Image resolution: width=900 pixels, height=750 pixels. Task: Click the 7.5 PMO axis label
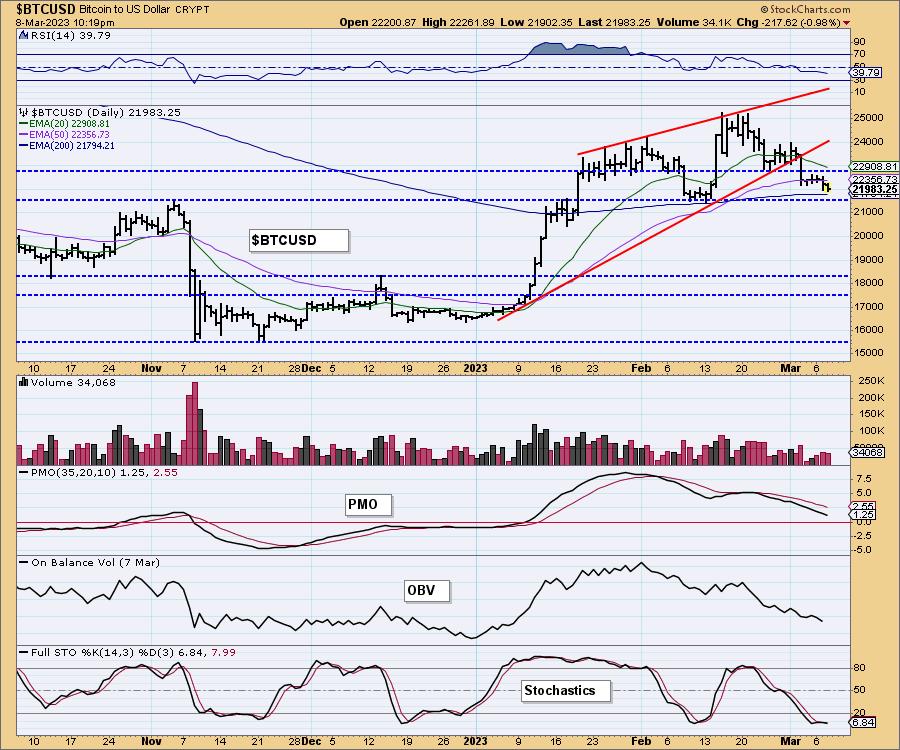click(x=864, y=479)
